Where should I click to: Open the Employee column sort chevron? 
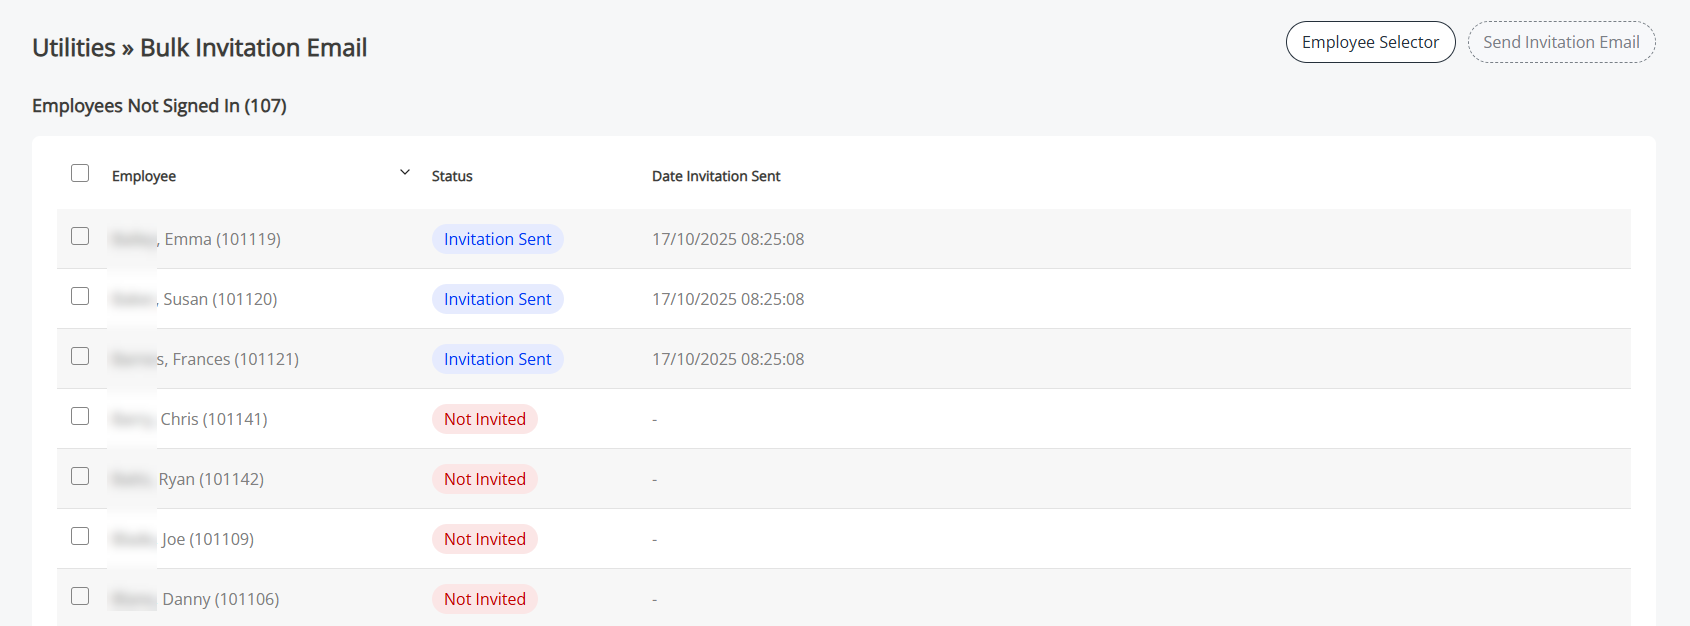click(x=405, y=172)
